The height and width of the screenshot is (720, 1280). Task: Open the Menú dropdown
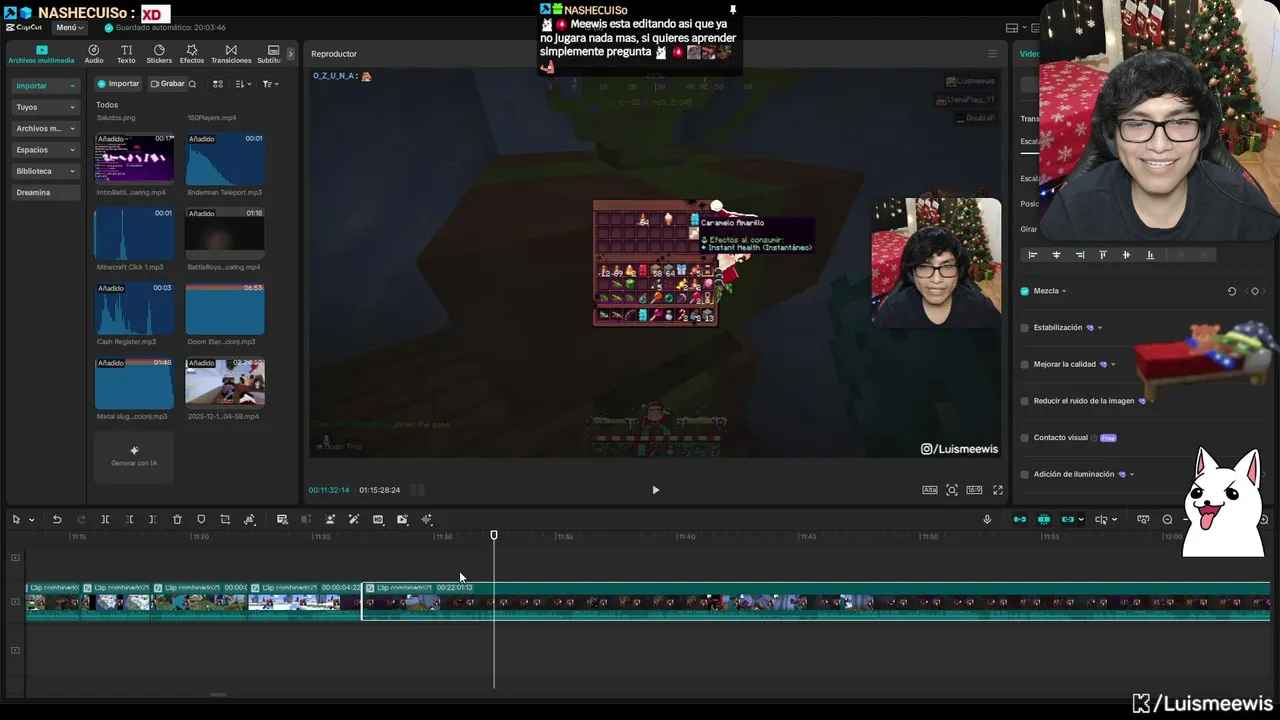(69, 27)
